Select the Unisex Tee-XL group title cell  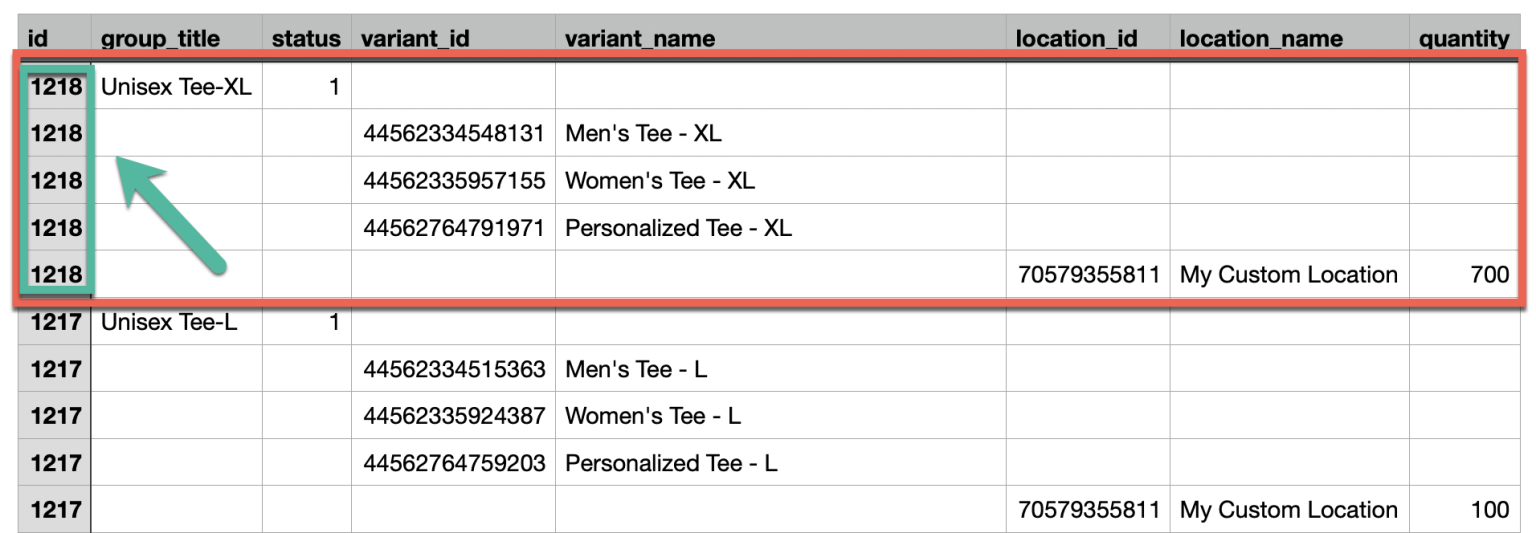[176, 87]
